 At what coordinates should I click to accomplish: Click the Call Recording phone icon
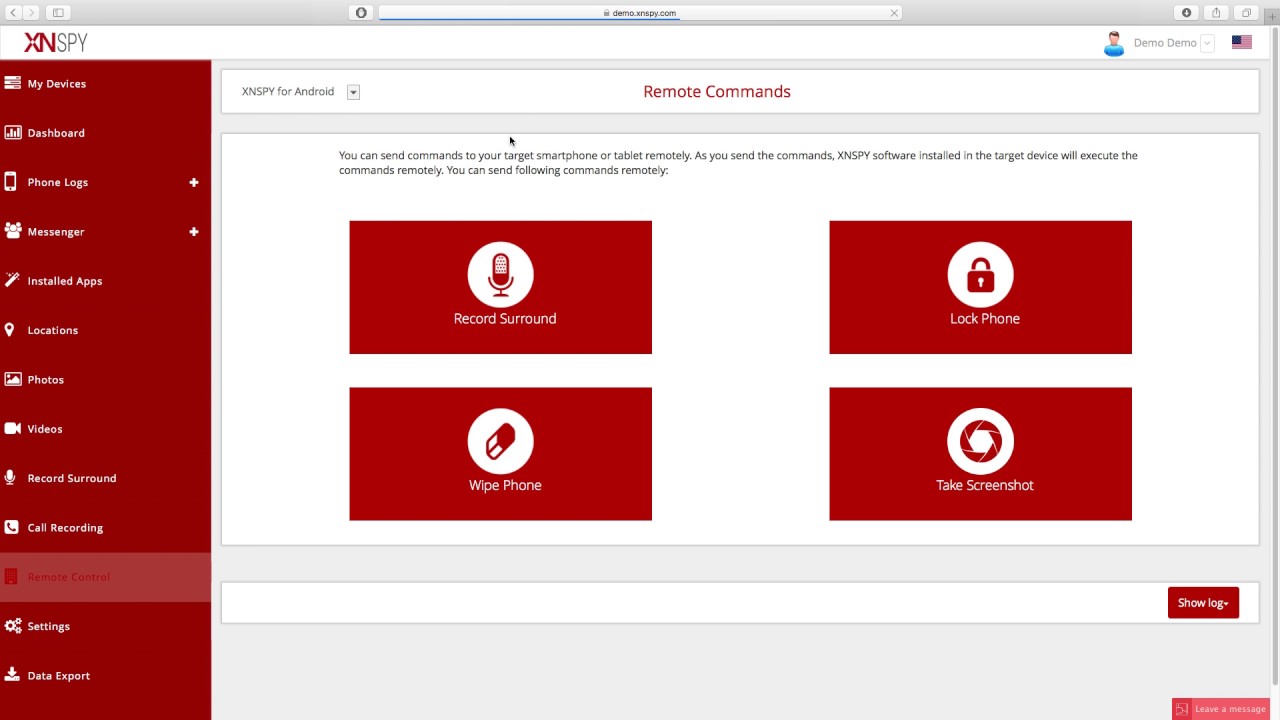[x=11, y=527]
